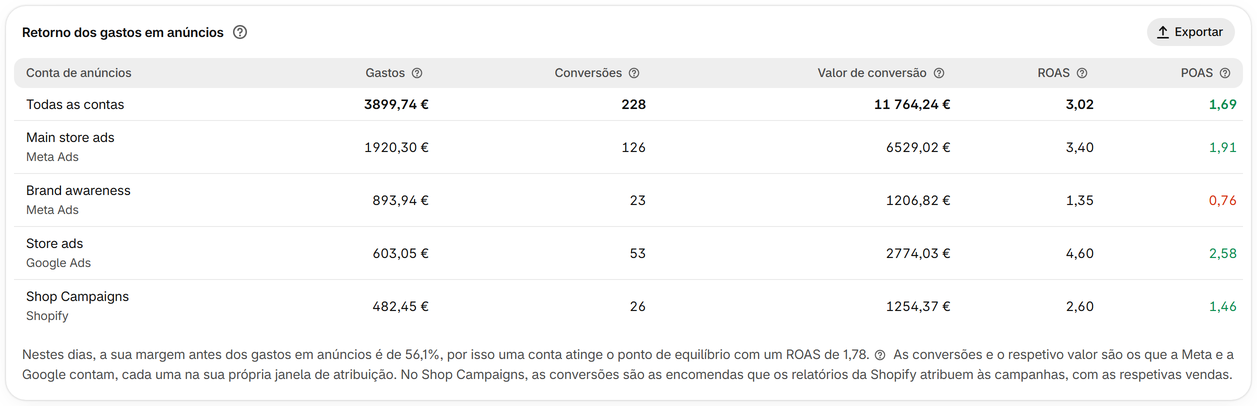The height and width of the screenshot is (406, 1257).
Task: Click the red 0,76 POAS value
Action: (1222, 200)
